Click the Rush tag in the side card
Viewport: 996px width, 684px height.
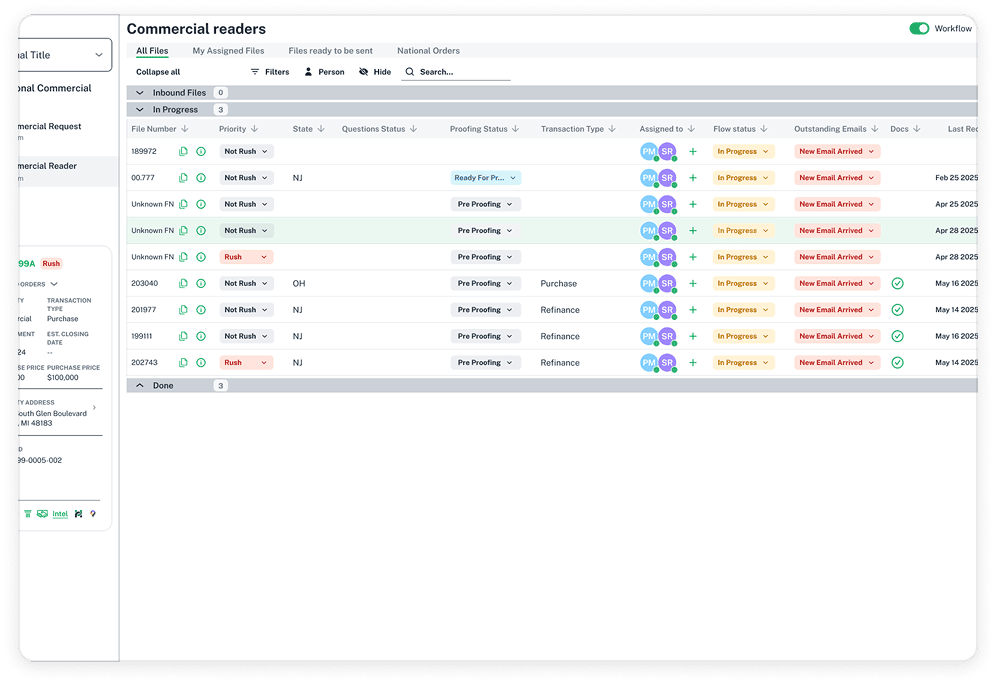[51, 264]
